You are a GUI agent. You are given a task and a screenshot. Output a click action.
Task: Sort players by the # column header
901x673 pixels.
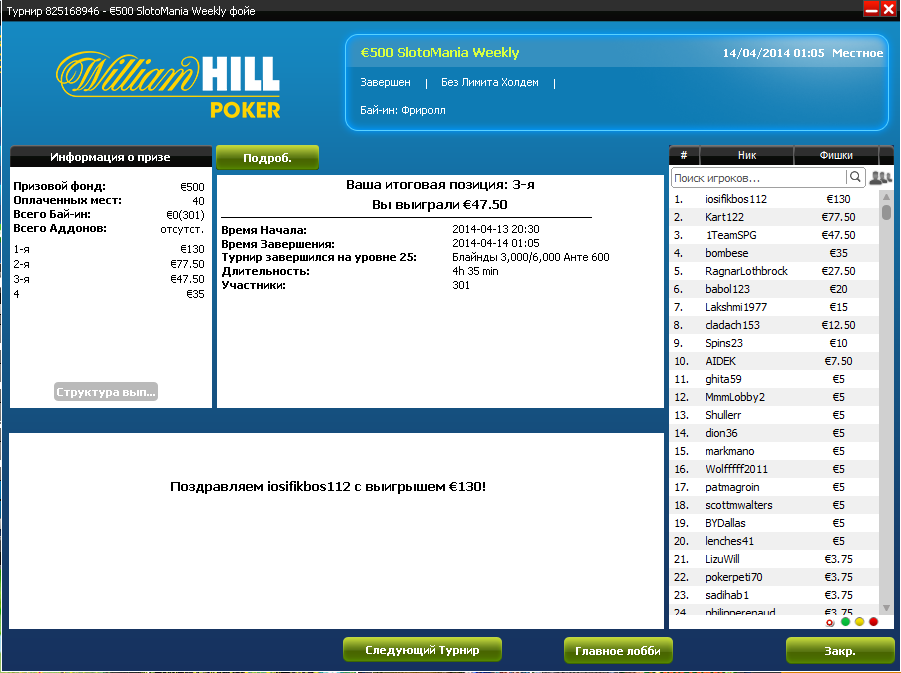point(684,155)
